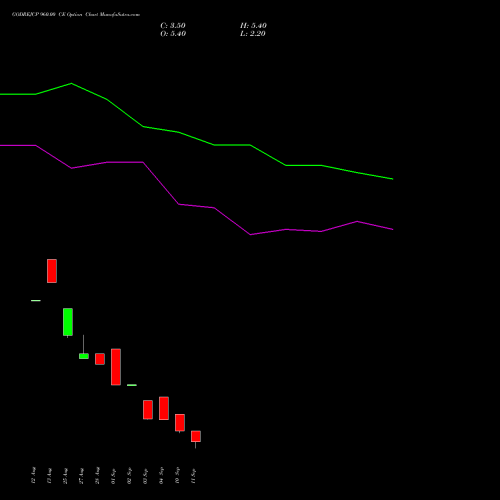The image size is (500, 500).
Task: Click the 11 Sep date label
Action: (x=193, y=476)
